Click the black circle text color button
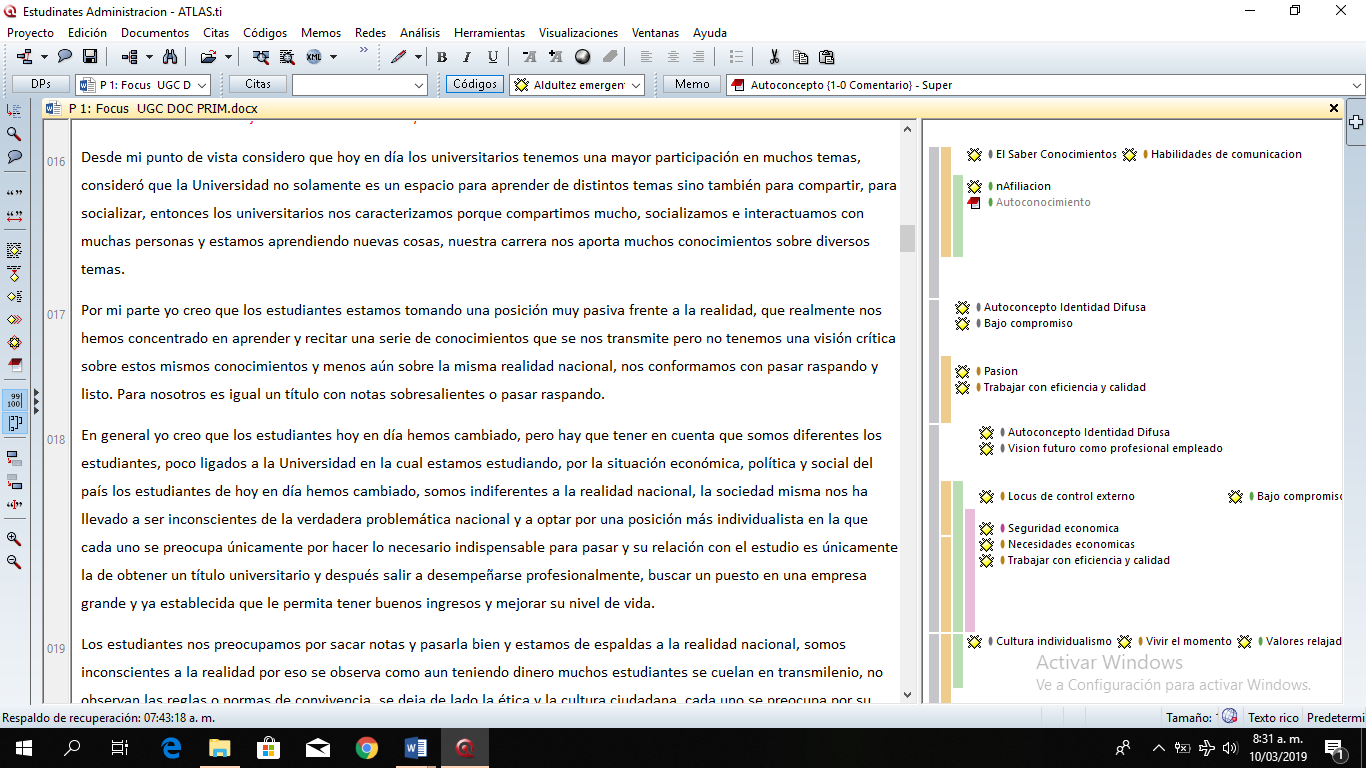The width and height of the screenshot is (1366, 768). pos(582,57)
